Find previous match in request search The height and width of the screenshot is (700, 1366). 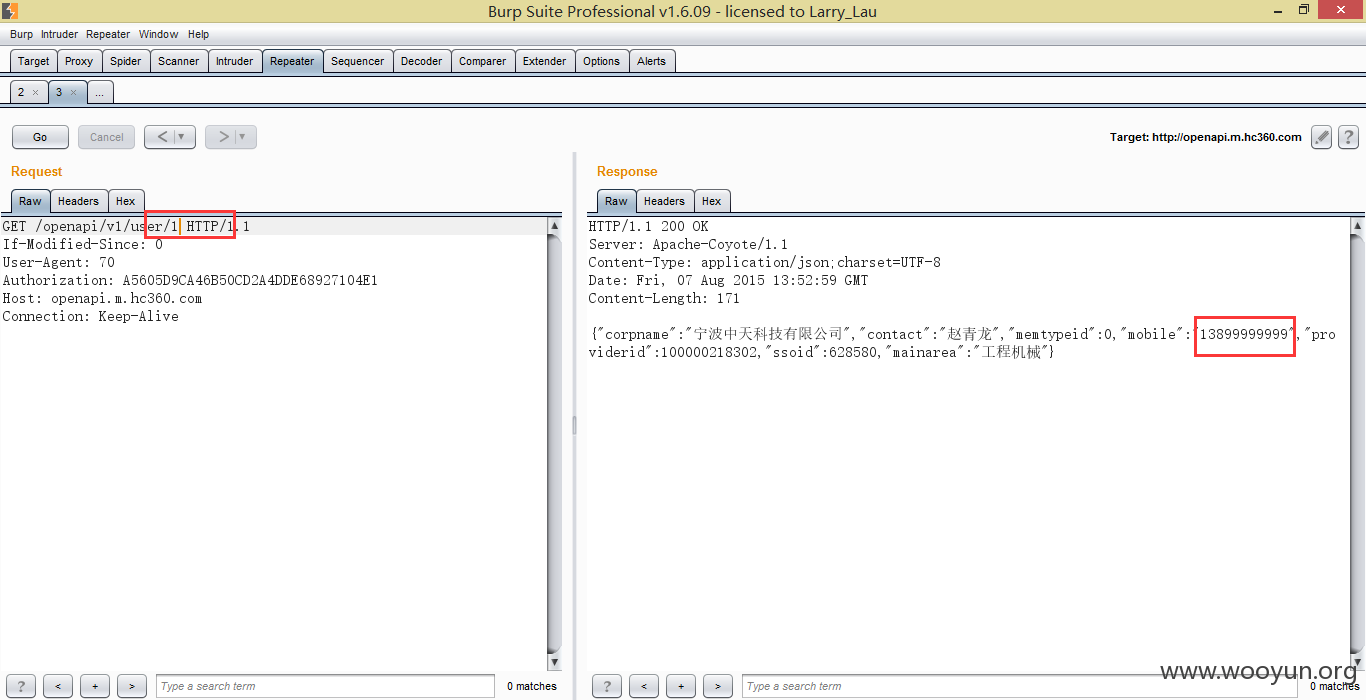pyautogui.click(x=58, y=686)
